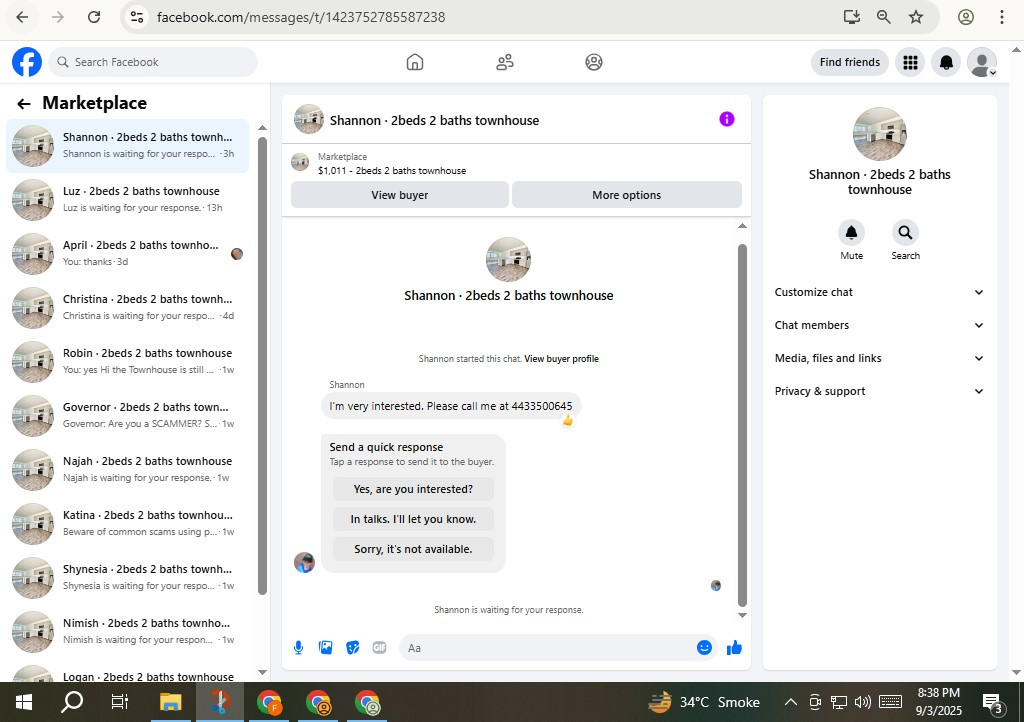Open the Home feed icon
Image resolution: width=1024 pixels, height=722 pixels.
coord(415,62)
